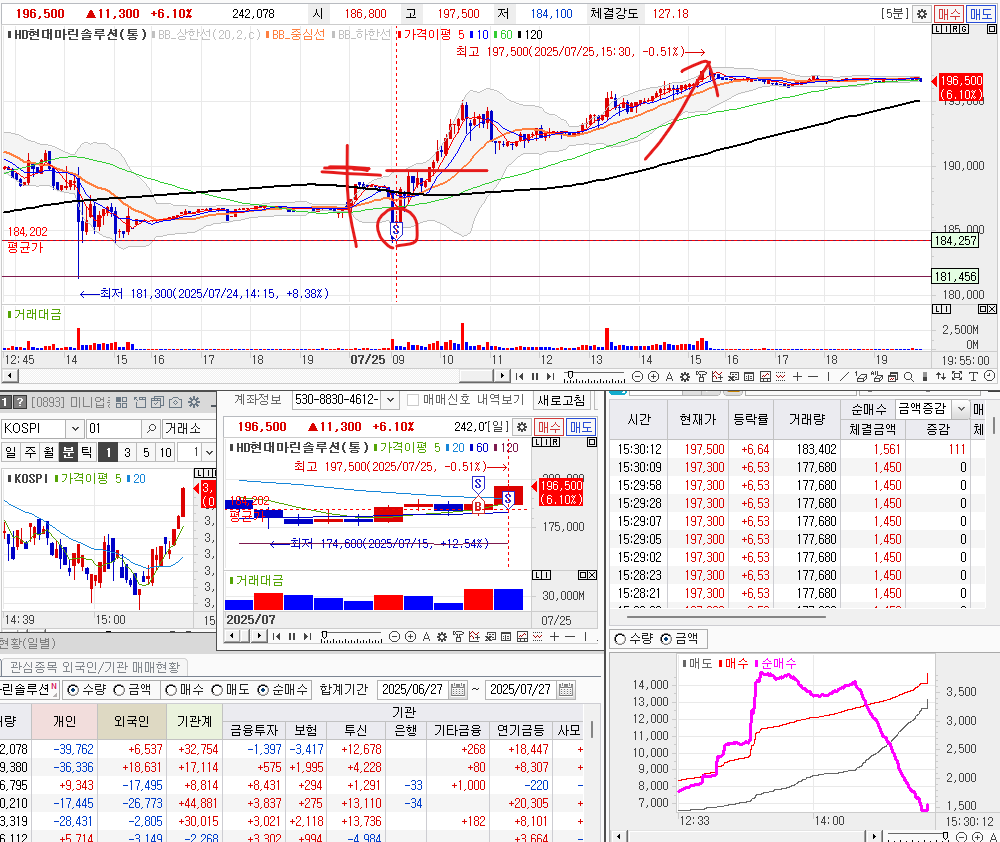Click gear icon next to 242,0 일 label
This screenshot has height=842, width=1000.
[x=522, y=427]
